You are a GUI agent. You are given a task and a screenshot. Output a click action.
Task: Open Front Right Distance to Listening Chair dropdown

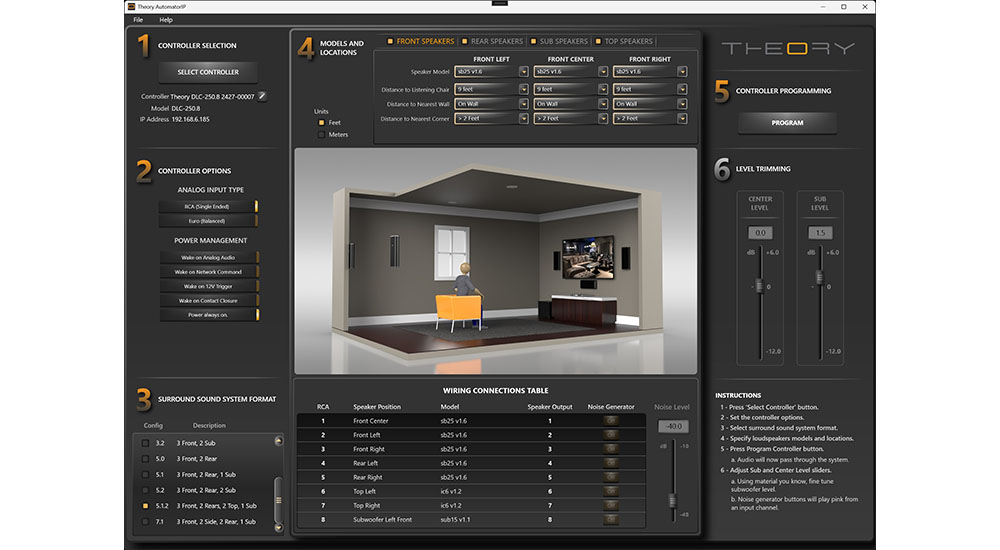coord(650,89)
